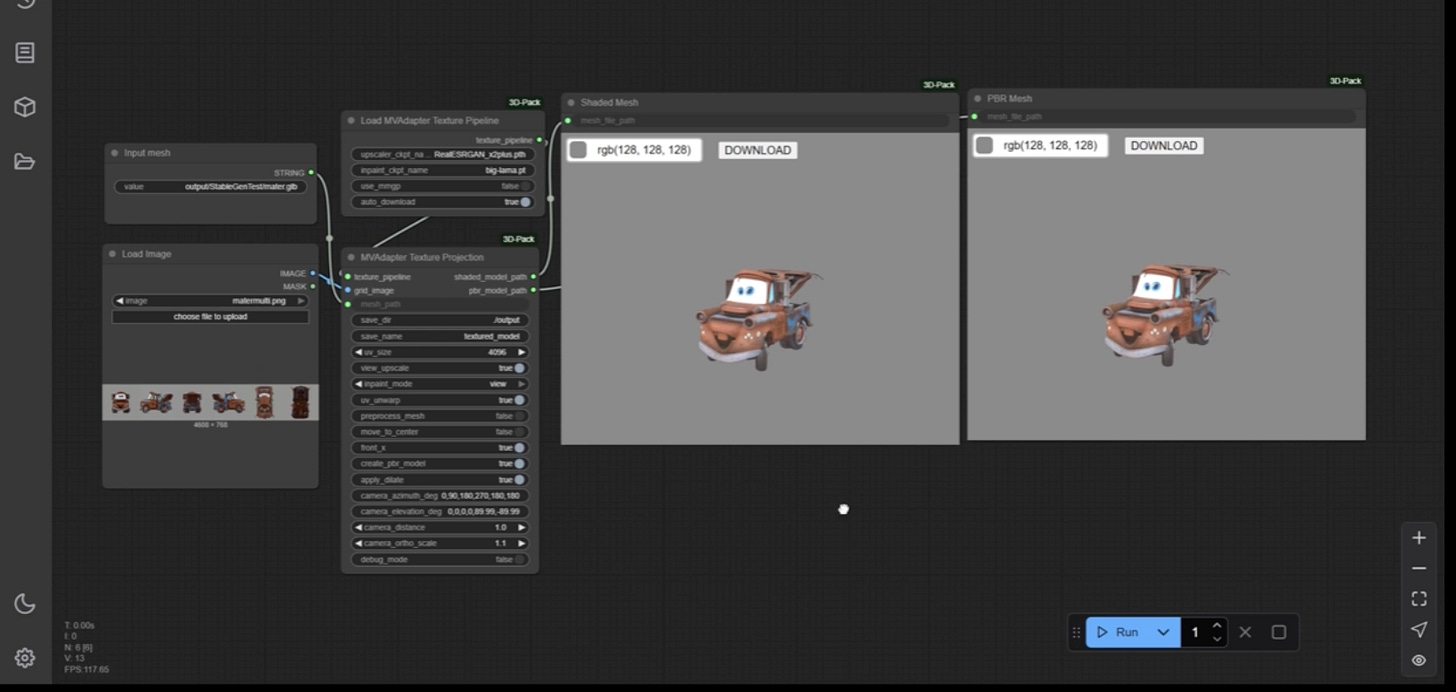Collapse MVAdapter Texture Projection node dot
The image size is (1456, 692).
351,257
